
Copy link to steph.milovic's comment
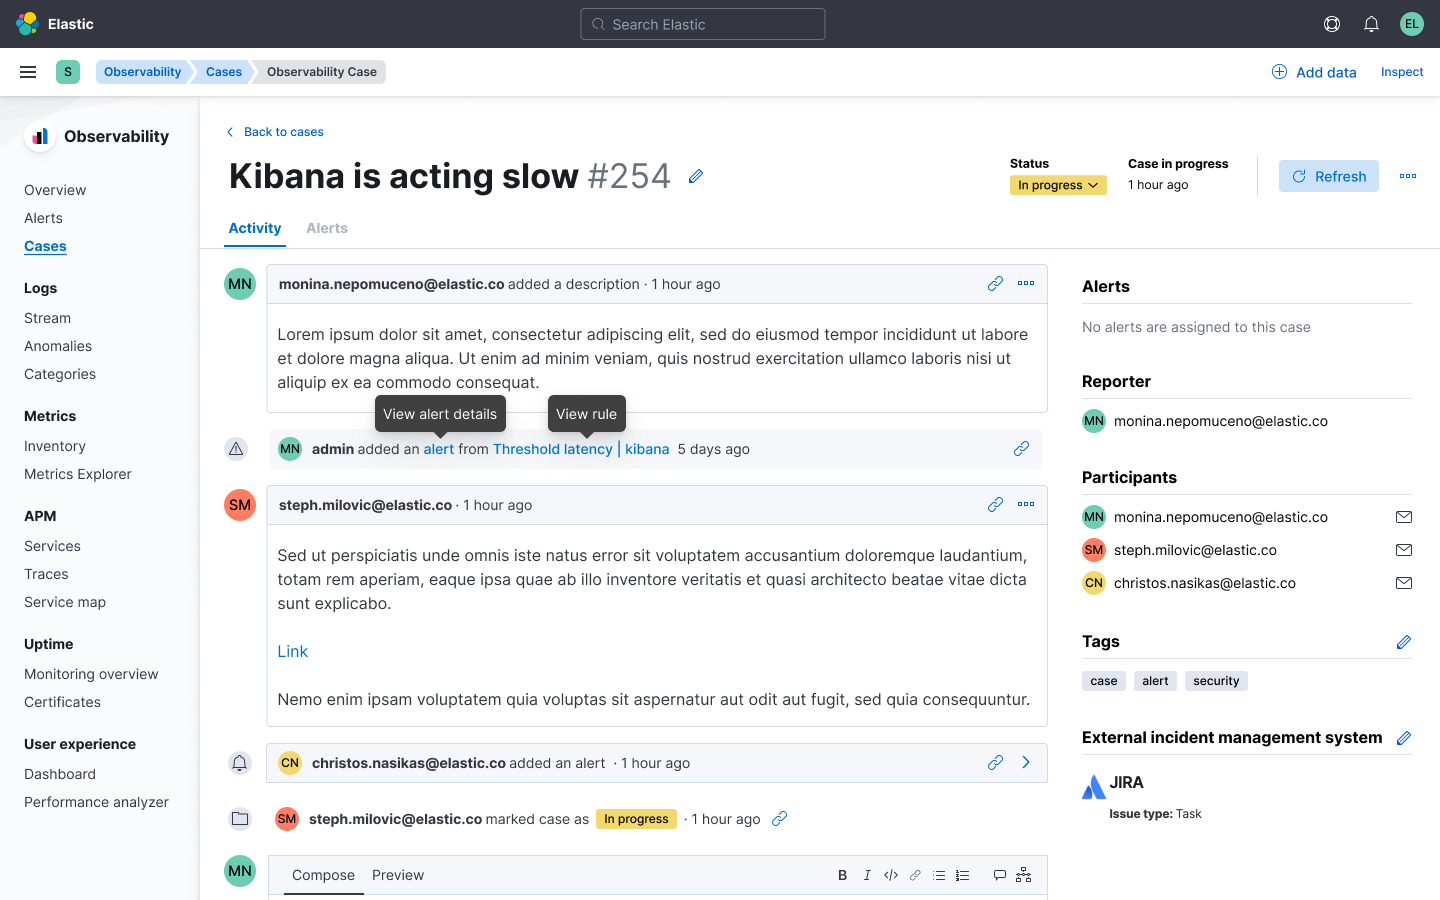pos(995,505)
